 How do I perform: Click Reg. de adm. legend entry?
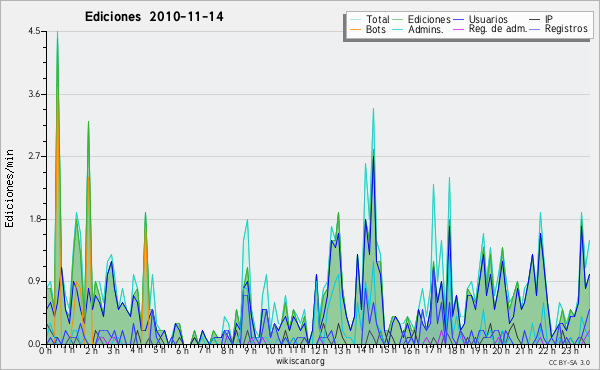coord(498,29)
